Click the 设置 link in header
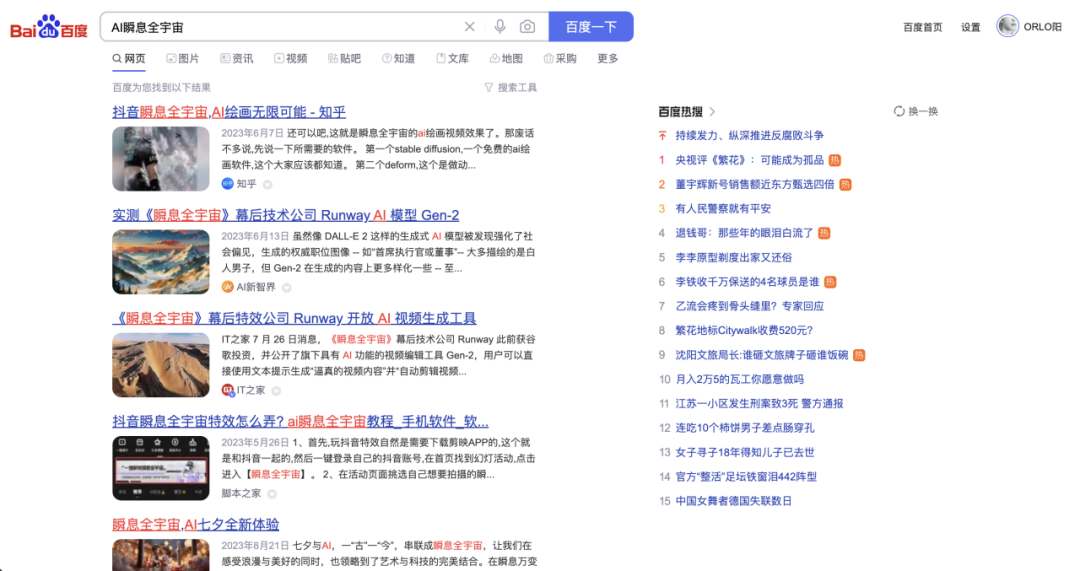Viewport: 1080px width, 571px height. (970, 27)
